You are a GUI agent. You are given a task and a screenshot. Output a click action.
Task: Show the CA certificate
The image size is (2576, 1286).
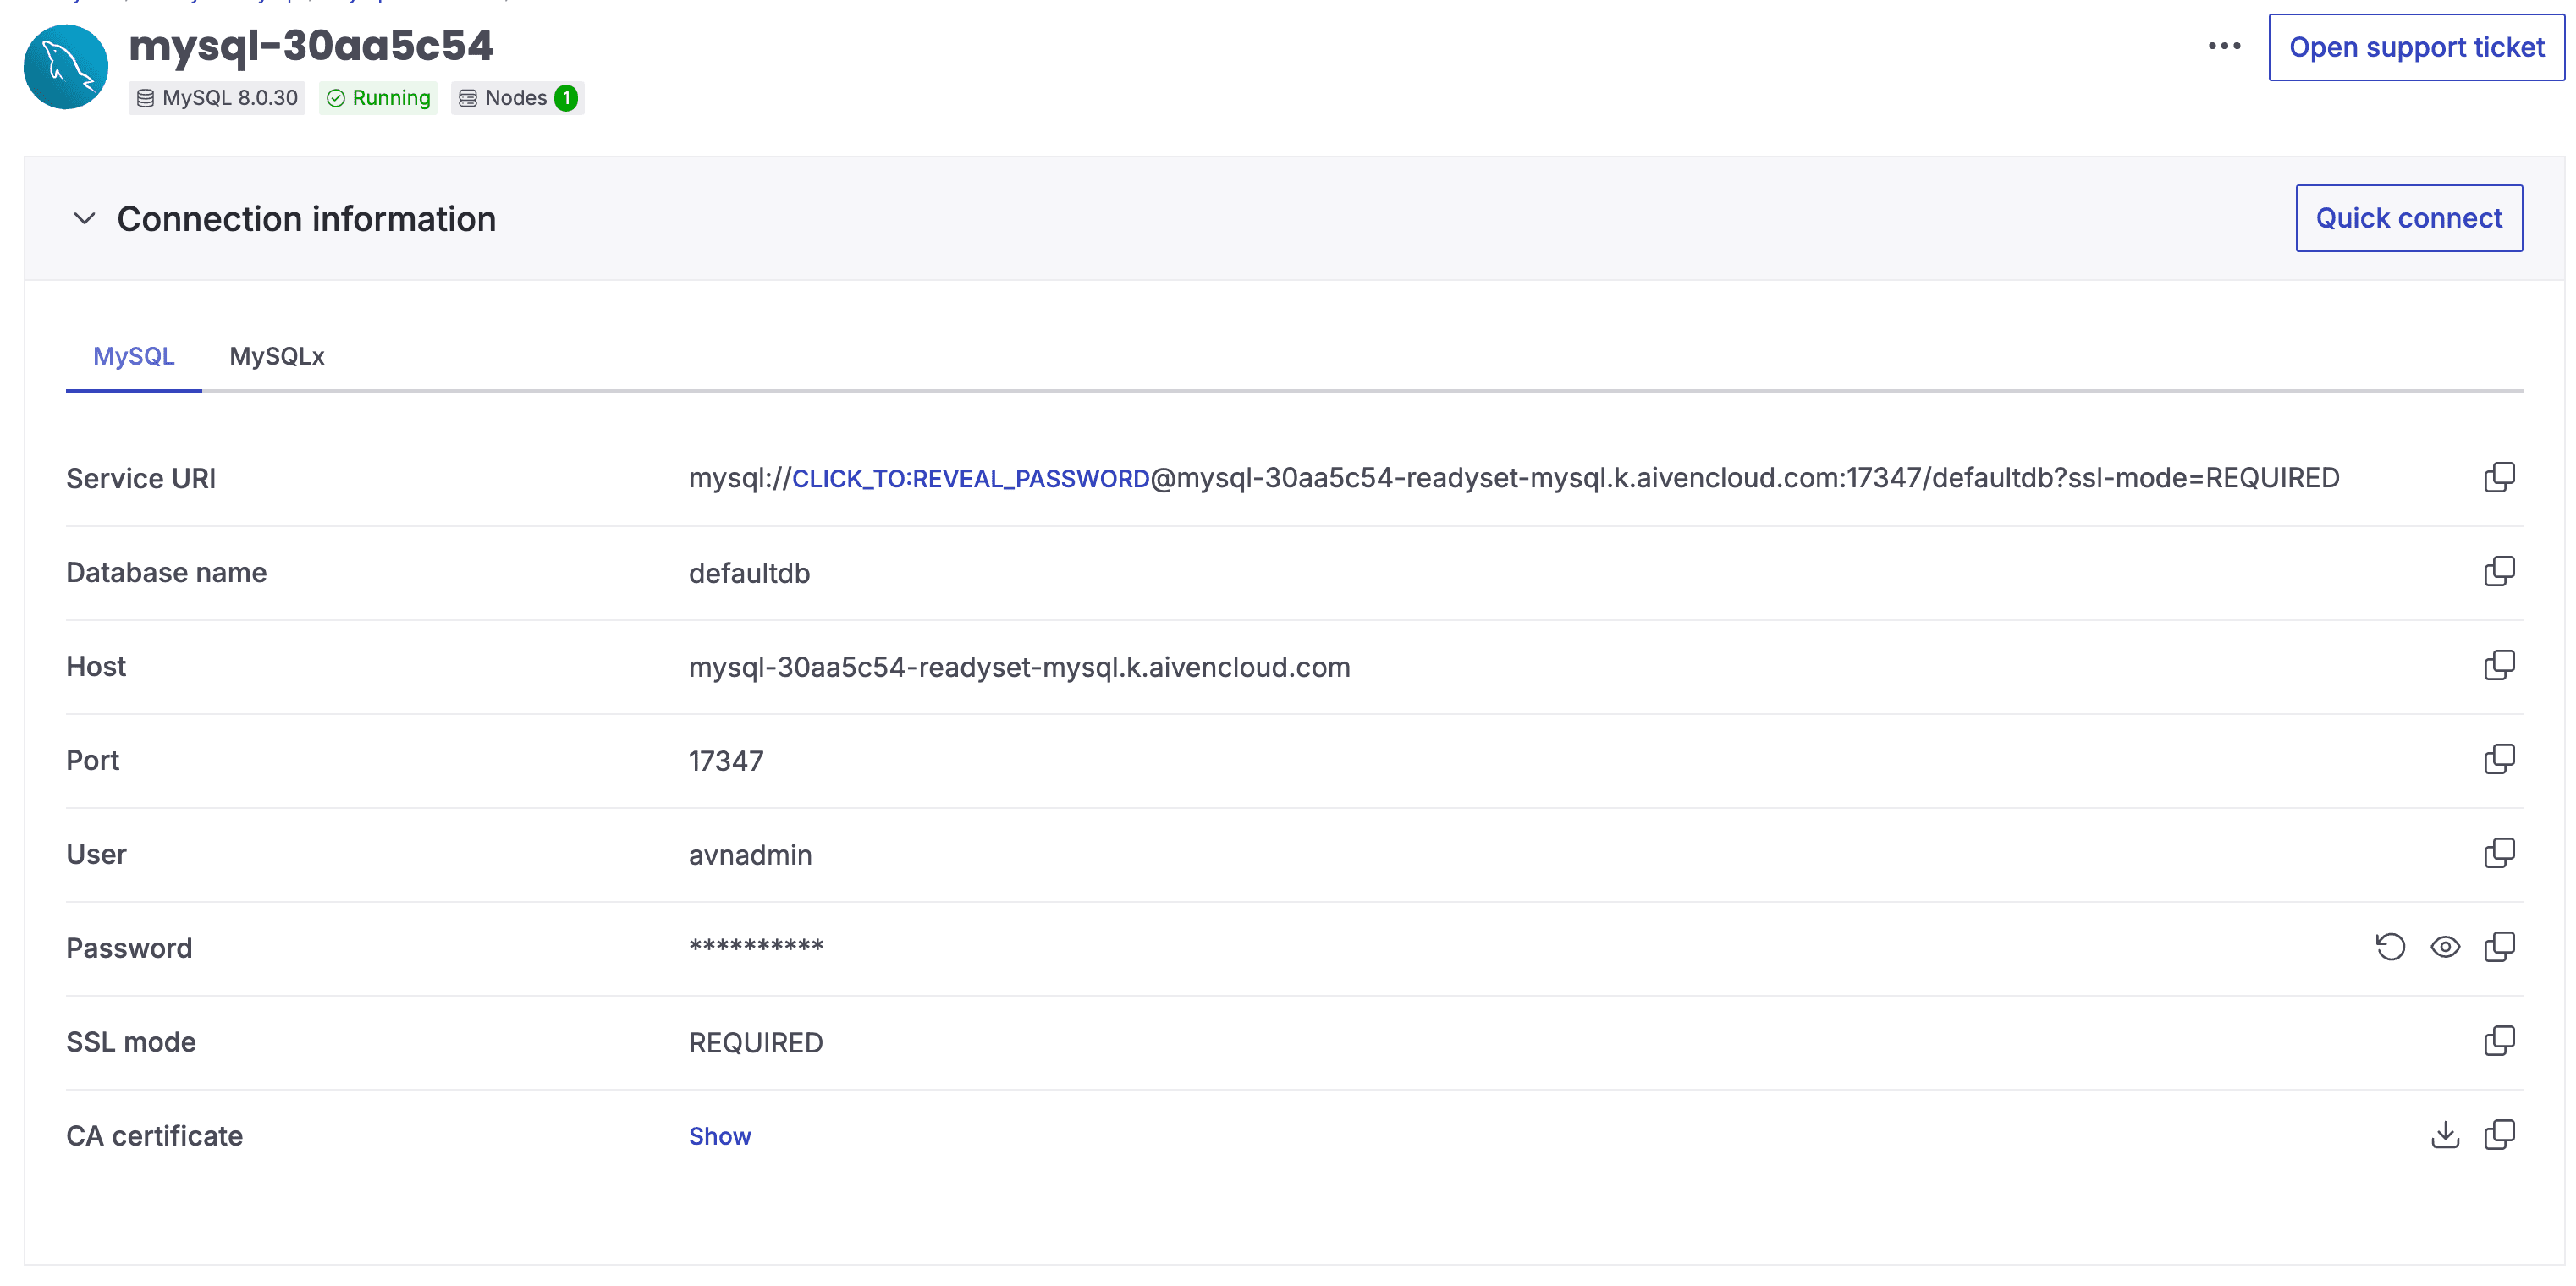tap(720, 1137)
